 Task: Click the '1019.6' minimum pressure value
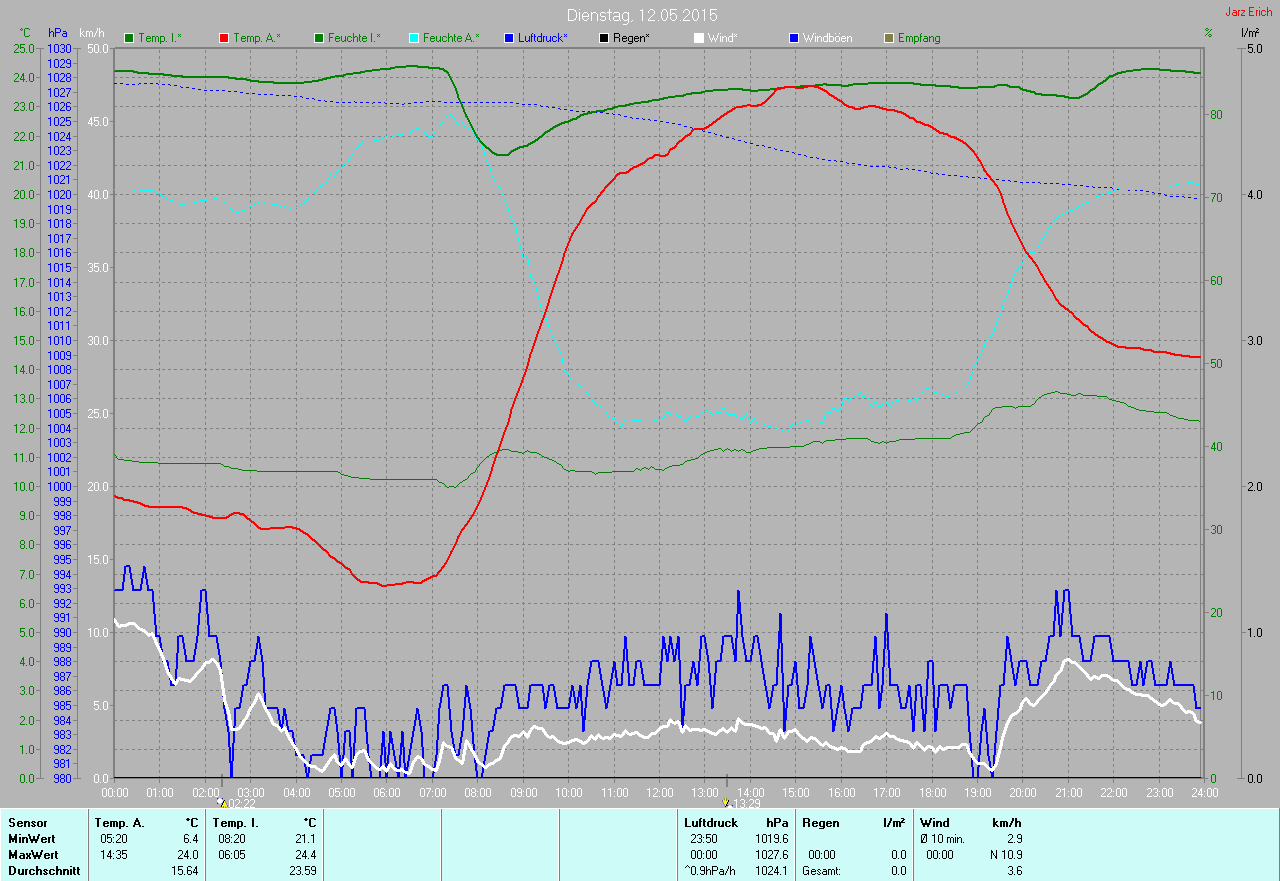770,839
